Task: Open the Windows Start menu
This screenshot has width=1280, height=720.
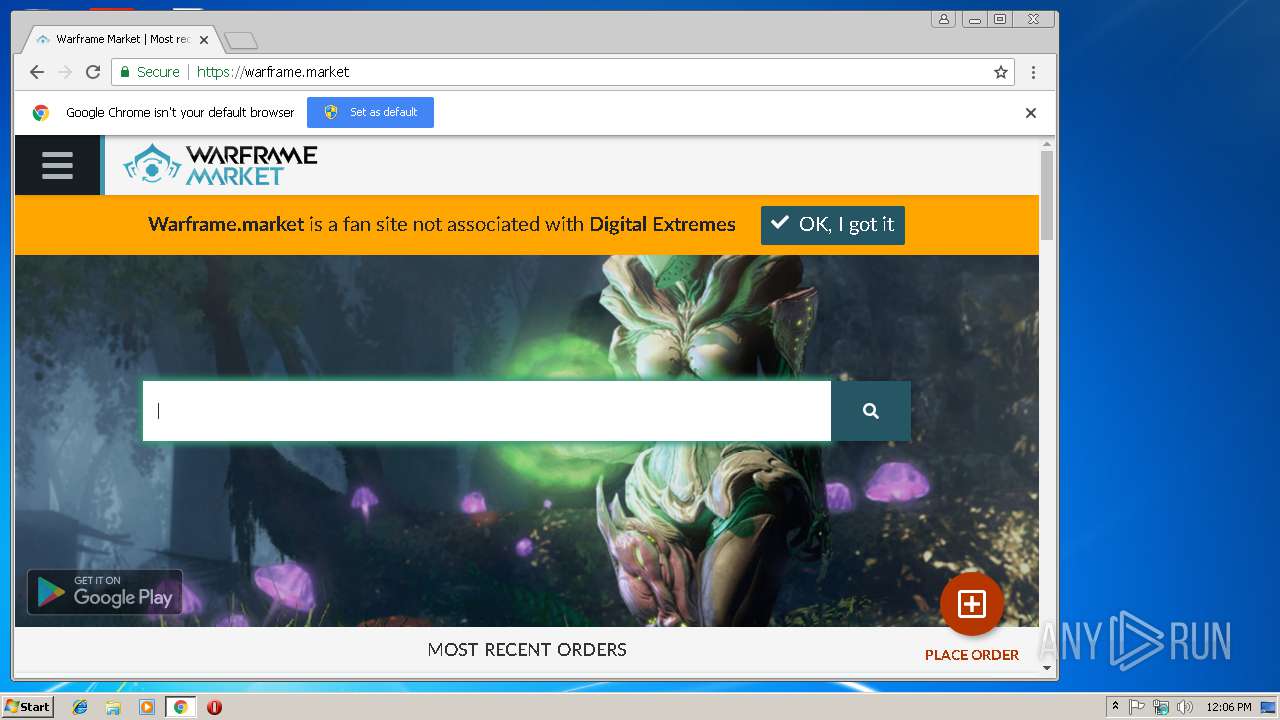Action: 27,706
